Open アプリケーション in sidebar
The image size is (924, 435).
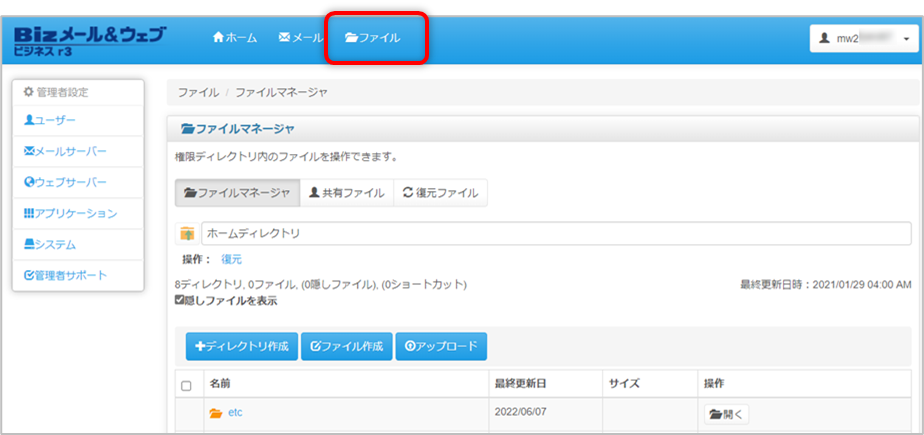pyautogui.click(x=70, y=214)
